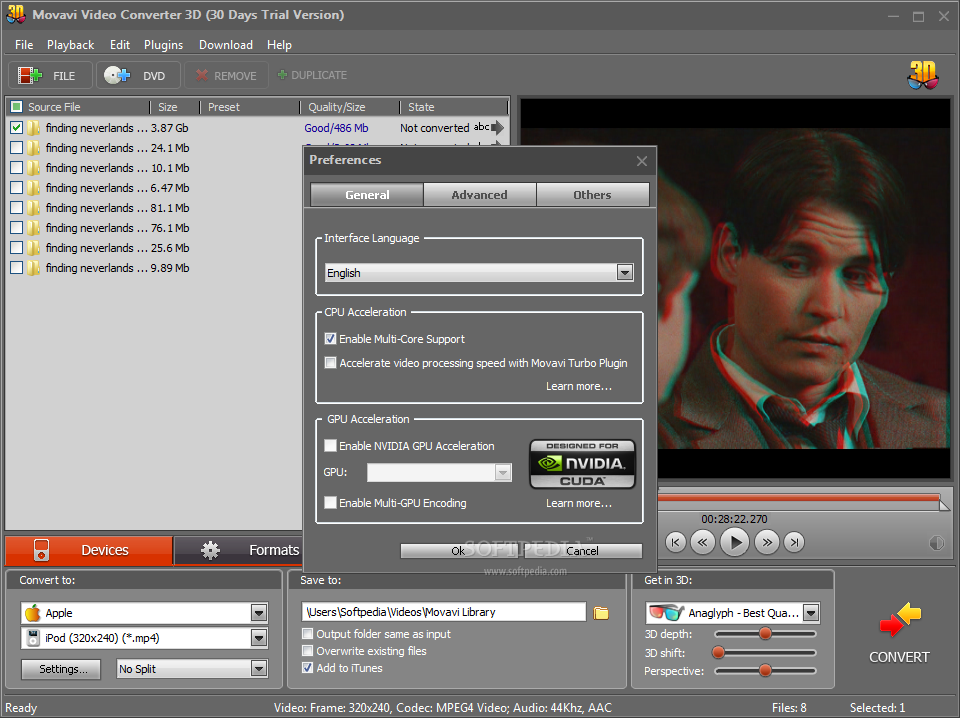Open the GPU selection dropdown
This screenshot has height=718, width=960.
503,472
